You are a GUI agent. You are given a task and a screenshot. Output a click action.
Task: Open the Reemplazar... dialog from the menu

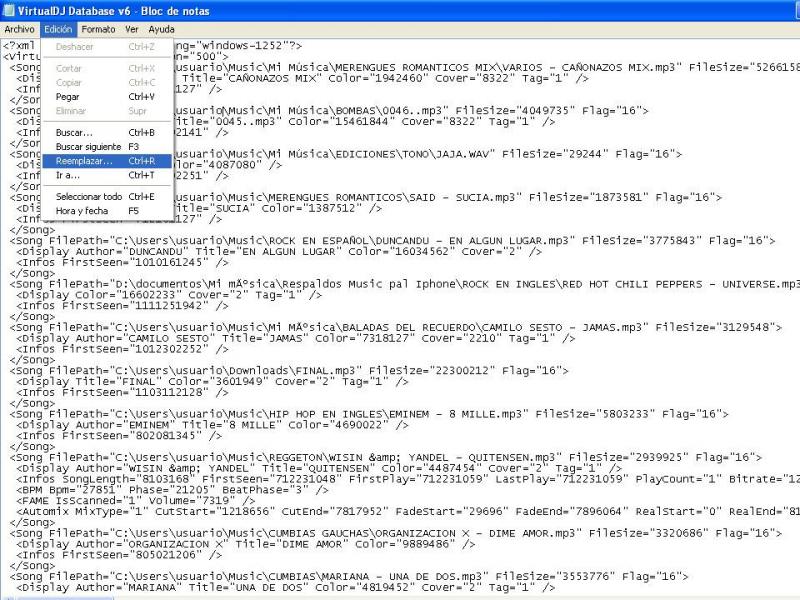point(107,161)
